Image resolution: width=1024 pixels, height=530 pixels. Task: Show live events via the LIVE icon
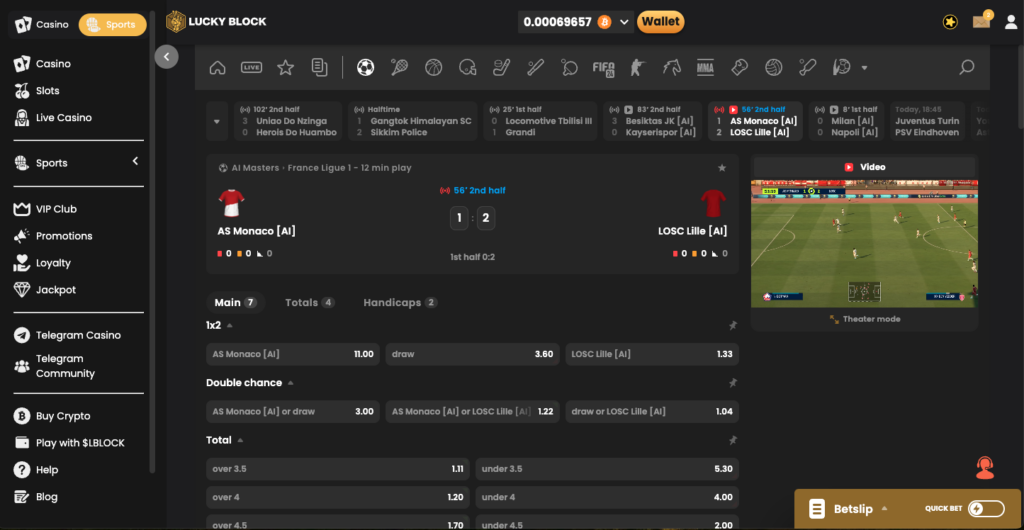(x=251, y=67)
